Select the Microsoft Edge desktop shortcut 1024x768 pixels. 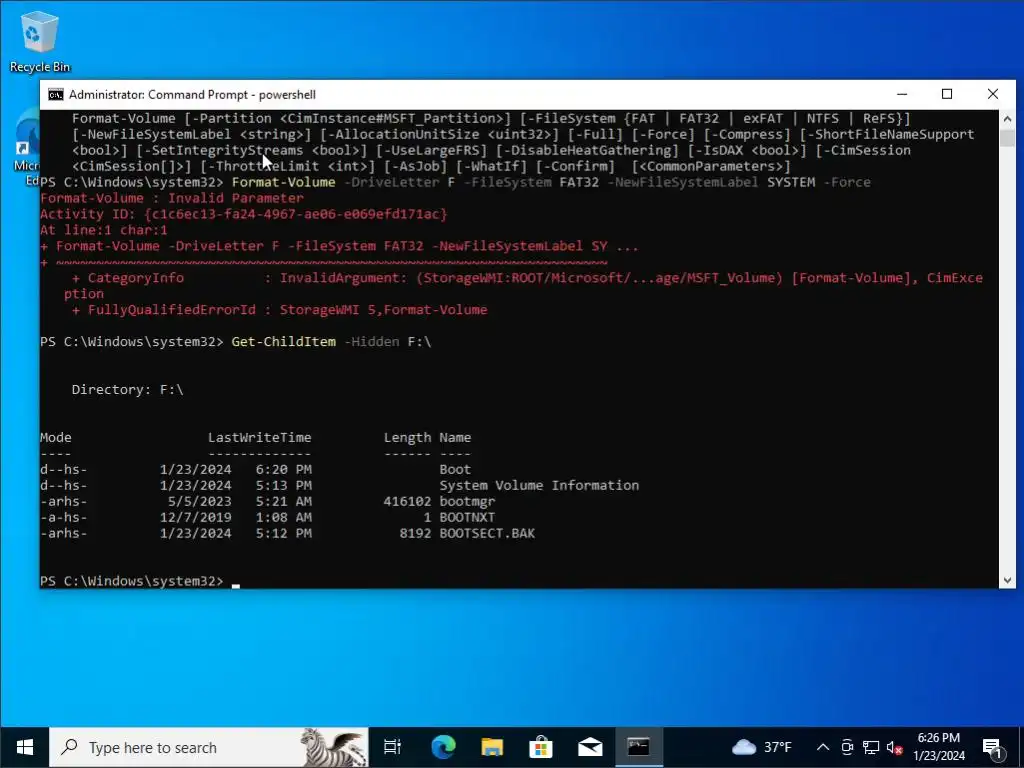click(x=26, y=147)
